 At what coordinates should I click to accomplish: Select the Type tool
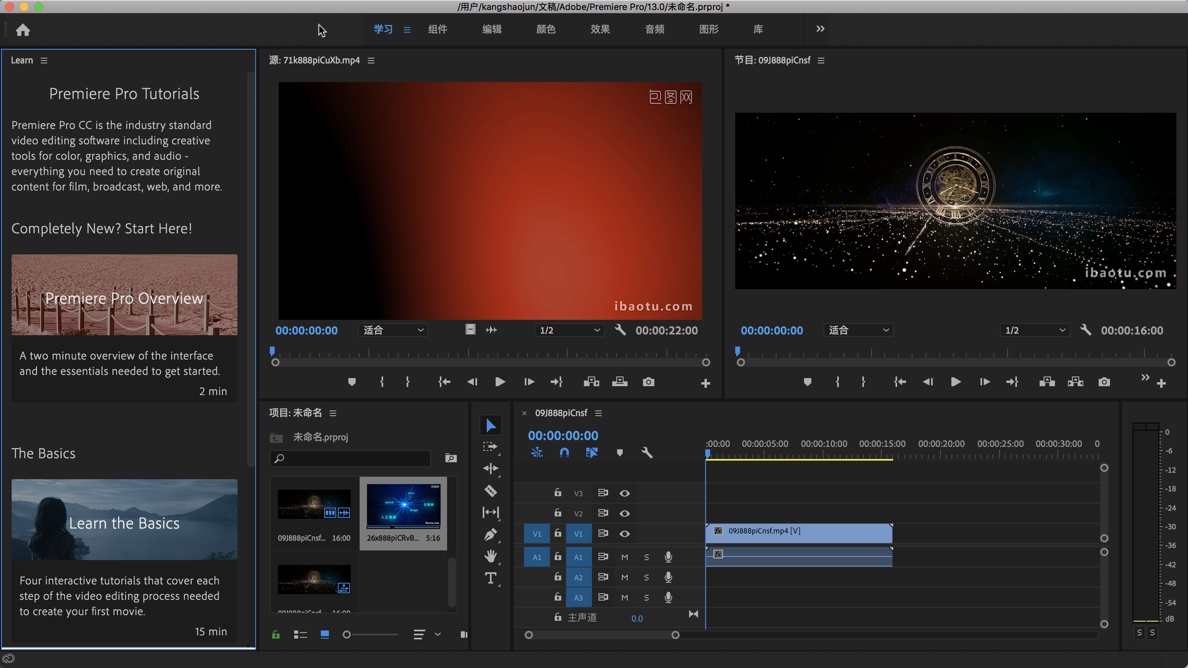(x=491, y=579)
